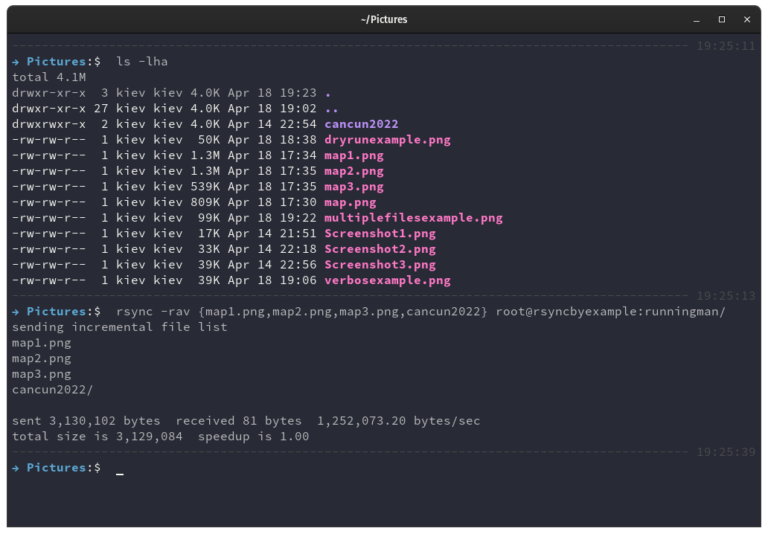Click the ~/Pictures window title
Image resolution: width=768 pixels, height=534 pixels.
tap(384, 20)
